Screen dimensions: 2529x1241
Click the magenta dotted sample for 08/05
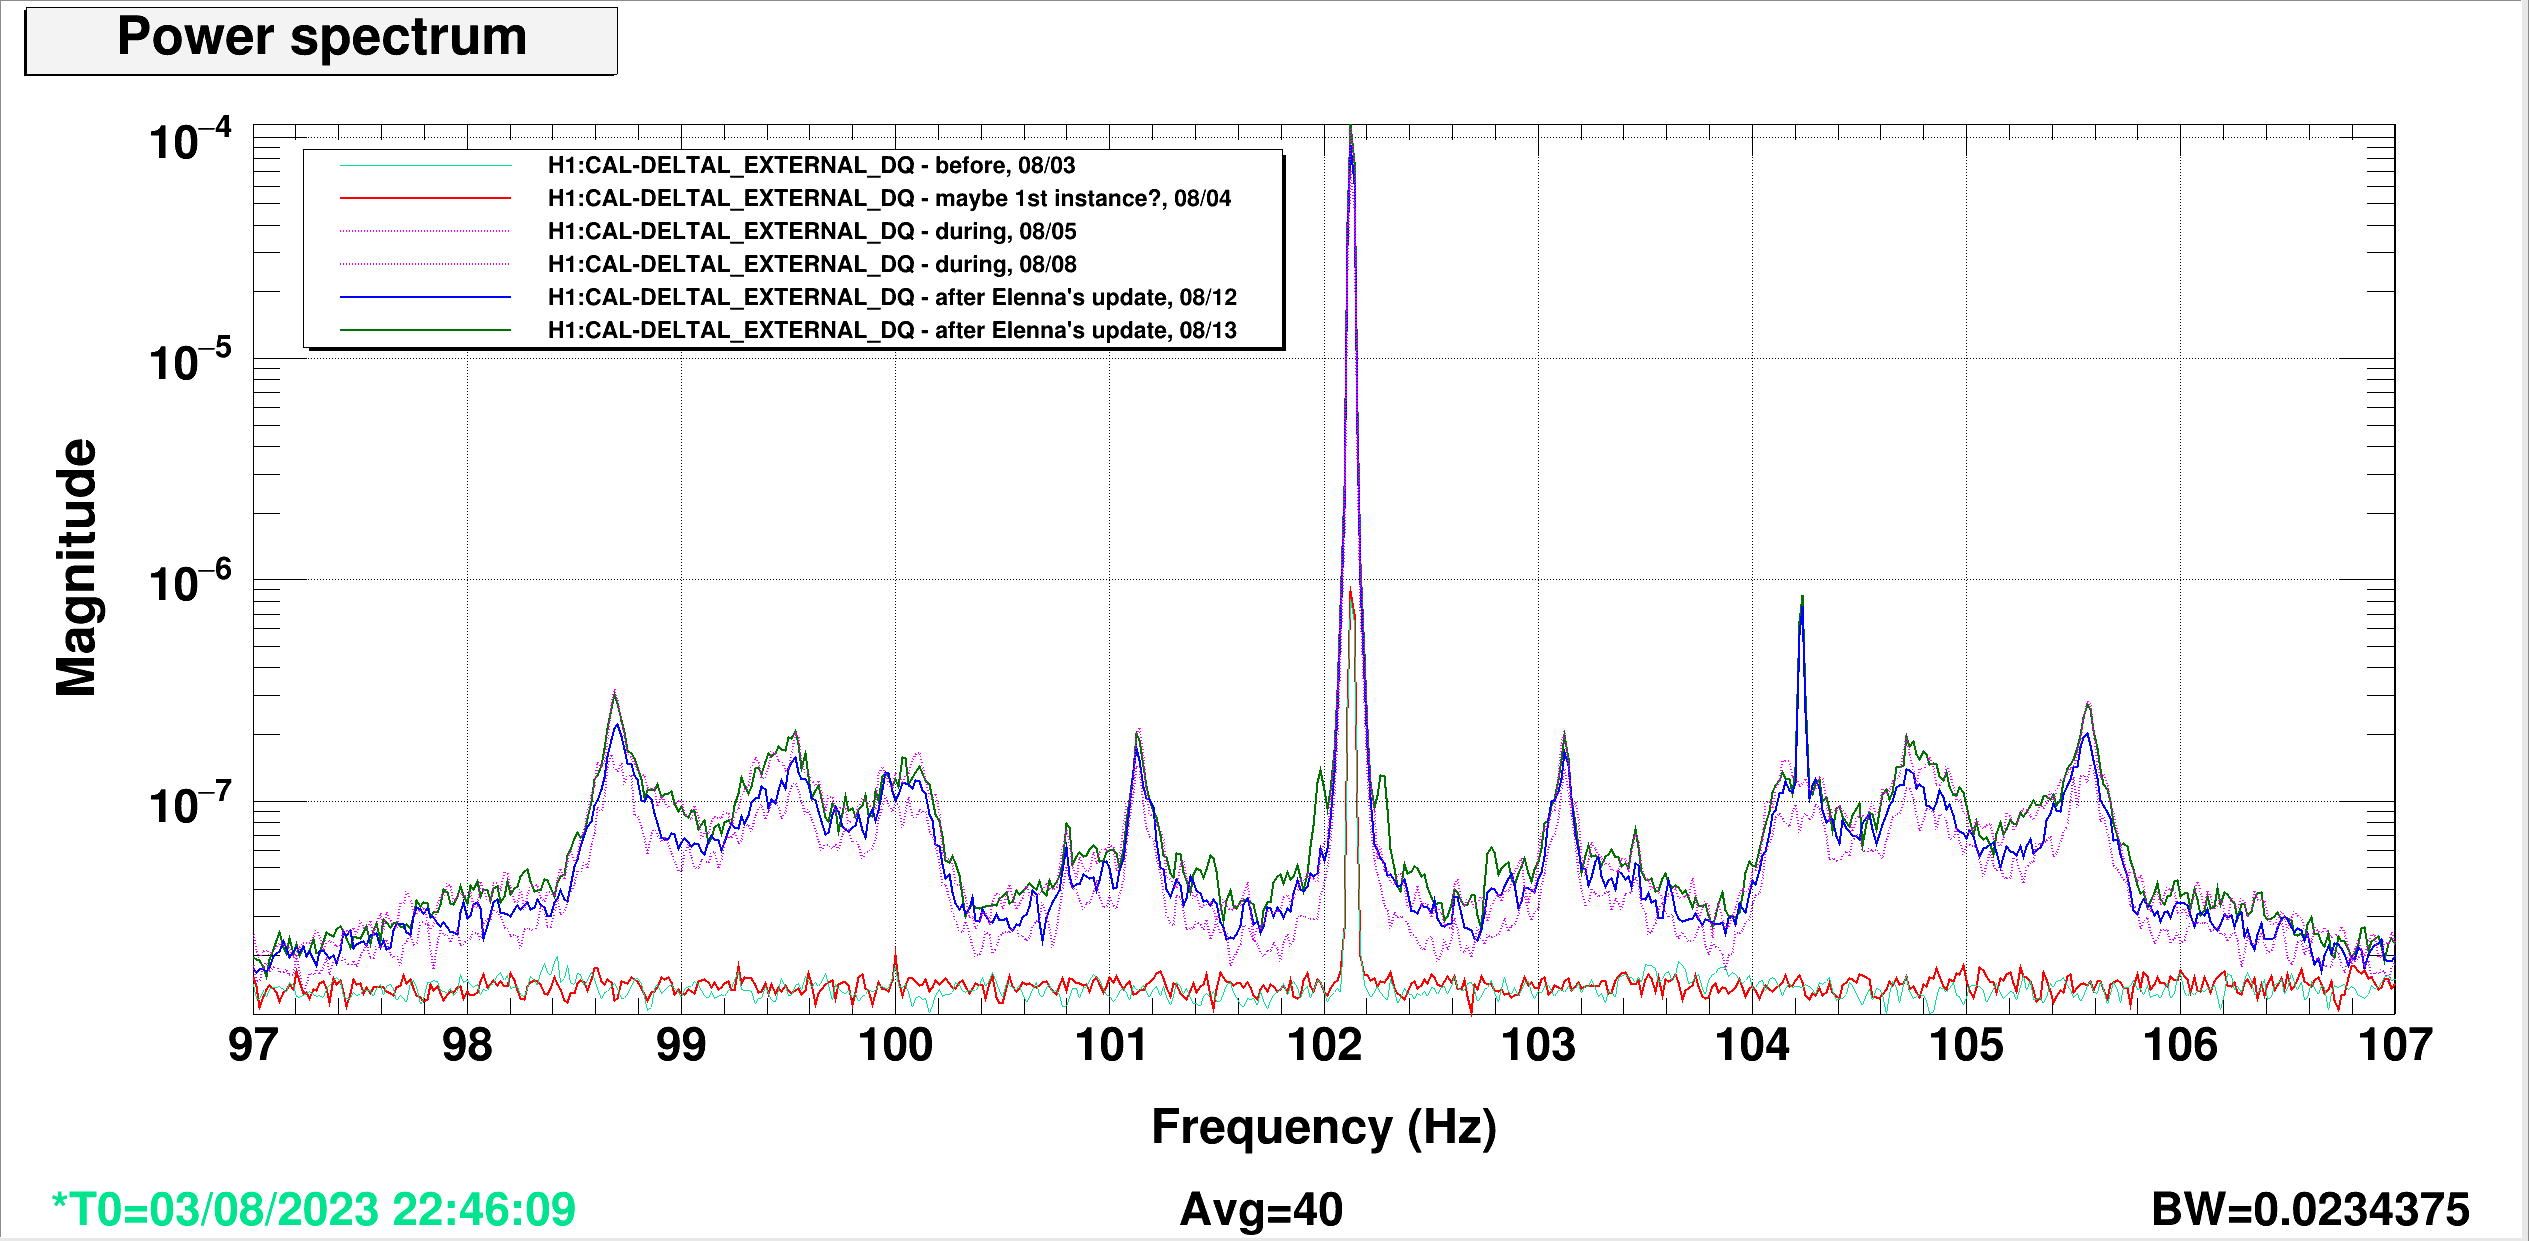(x=425, y=231)
